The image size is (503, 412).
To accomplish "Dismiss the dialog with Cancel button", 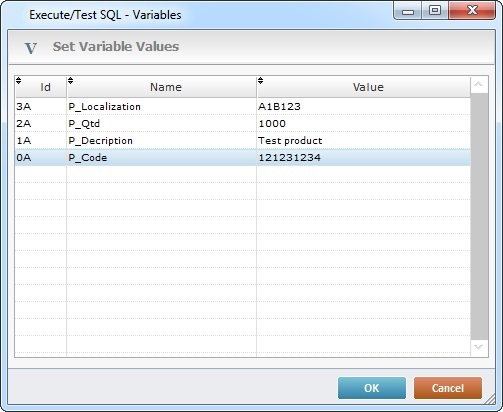I will [448, 388].
